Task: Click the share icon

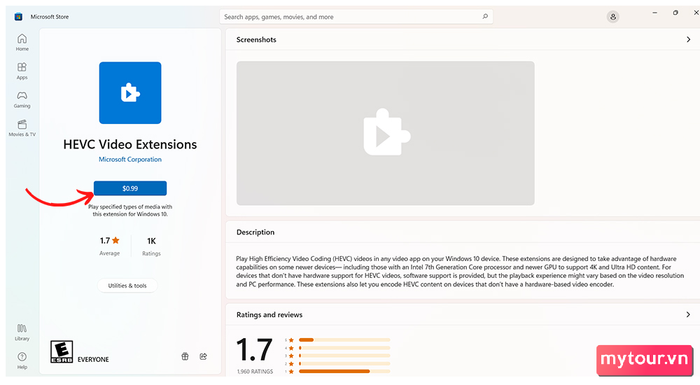Action: click(x=203, y=356)
